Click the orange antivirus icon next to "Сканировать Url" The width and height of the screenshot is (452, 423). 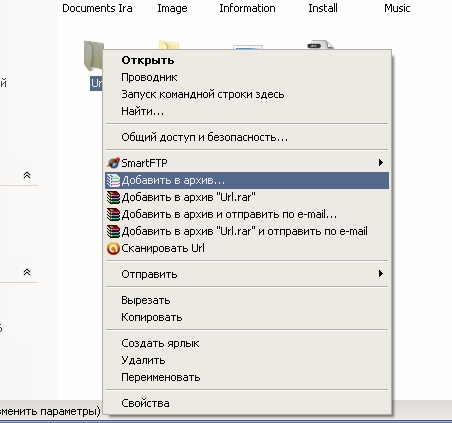(113, 249)
